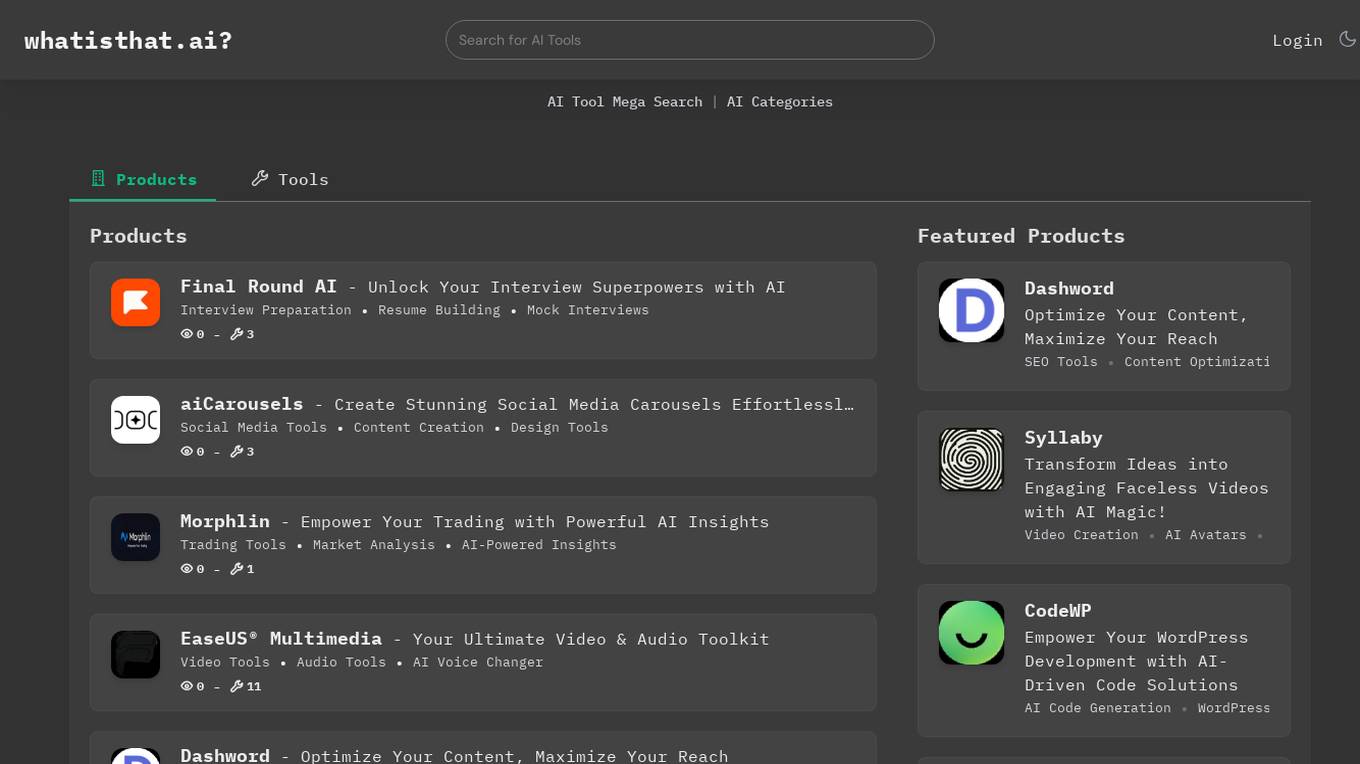Click the Syllaby spiral logo icon
Image resolution: width=1360 pixels, height=764 pixels.
(971, 460)
